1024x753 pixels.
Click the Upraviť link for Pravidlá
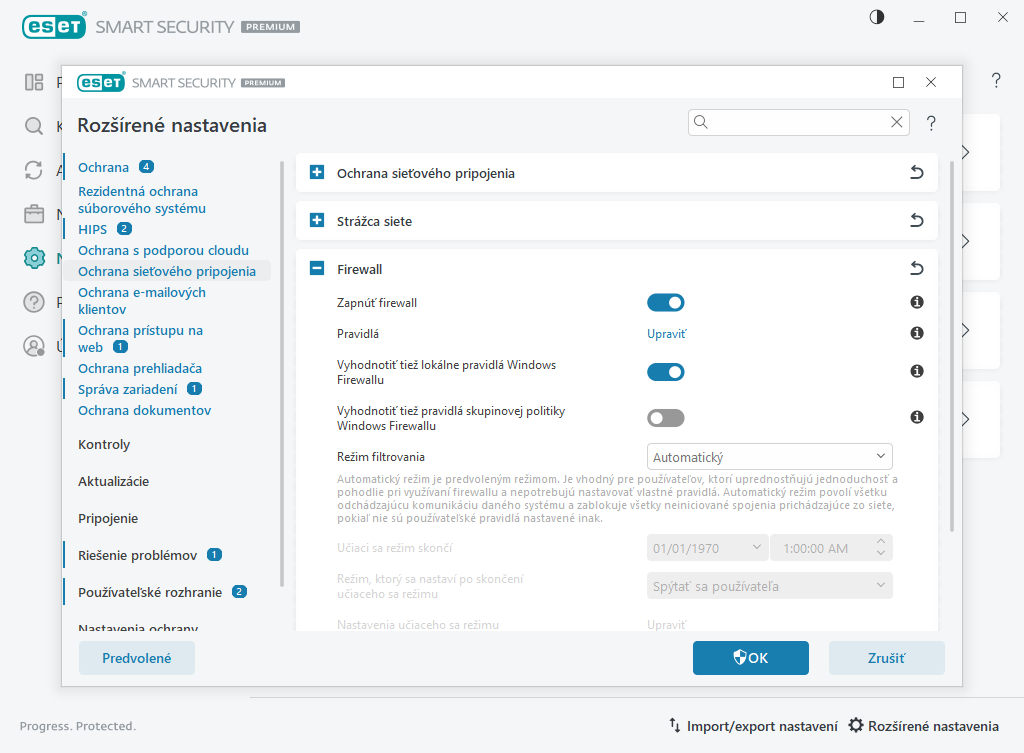coord(667,334)
